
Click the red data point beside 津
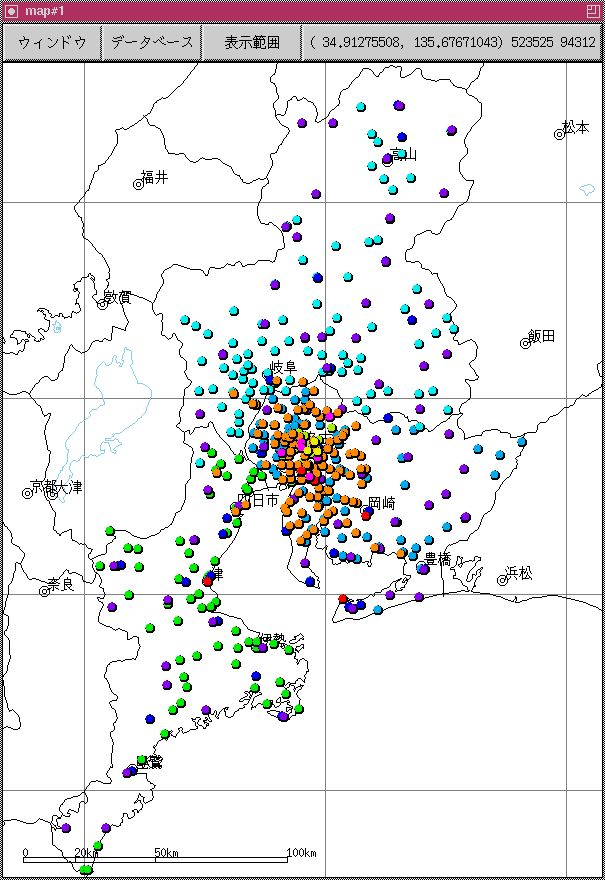click(x=207, y=580)
